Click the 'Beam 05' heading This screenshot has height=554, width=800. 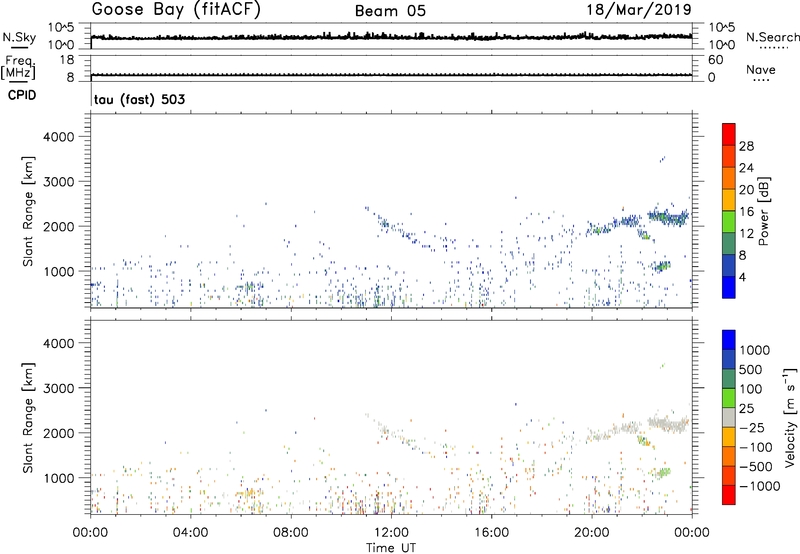(390, 11)
